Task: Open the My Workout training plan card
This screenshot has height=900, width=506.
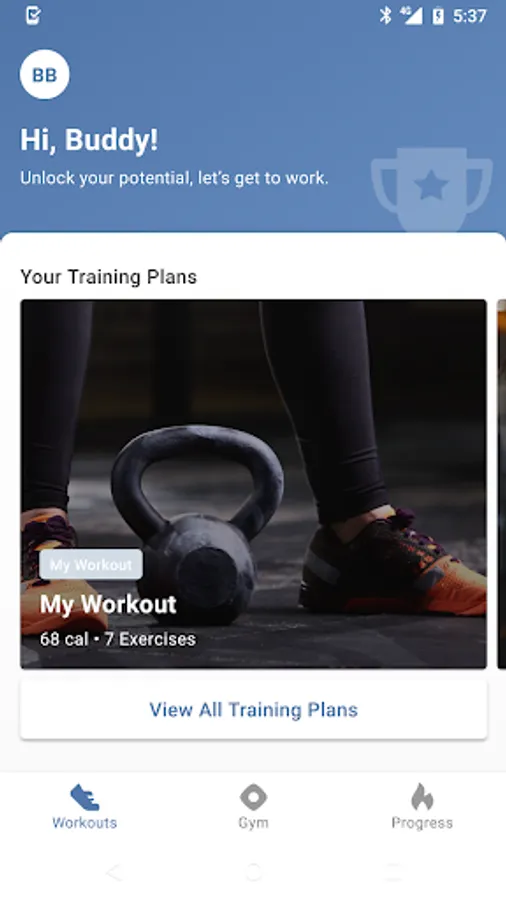Action: coord(254,484)
